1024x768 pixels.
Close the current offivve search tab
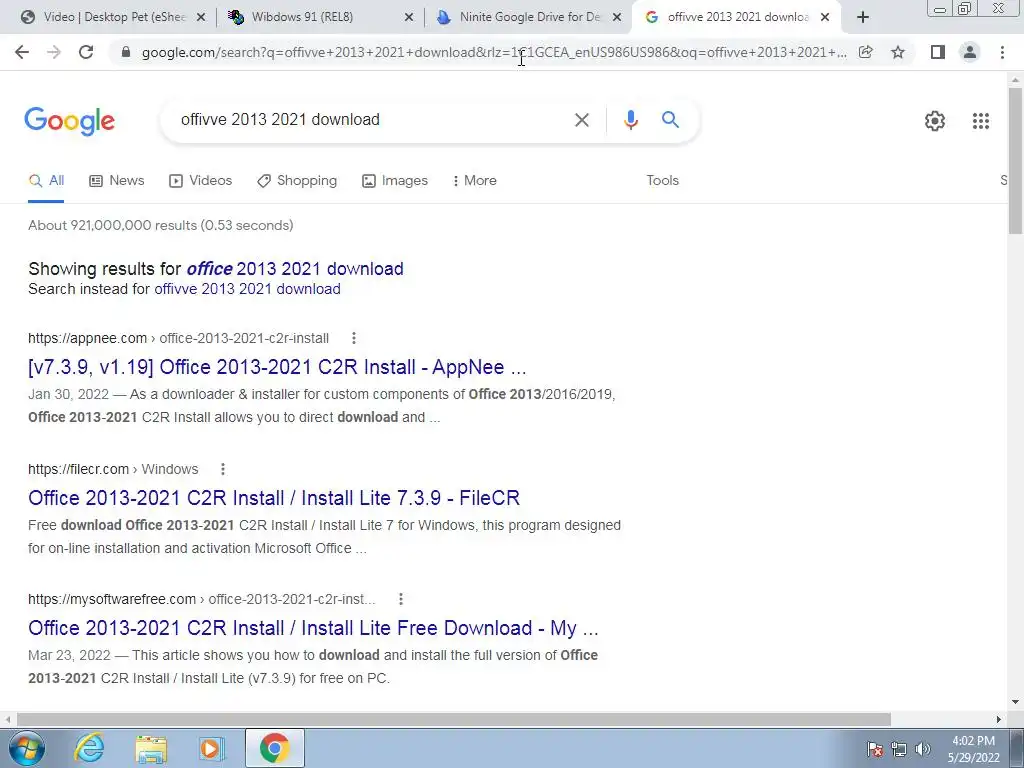825,18
